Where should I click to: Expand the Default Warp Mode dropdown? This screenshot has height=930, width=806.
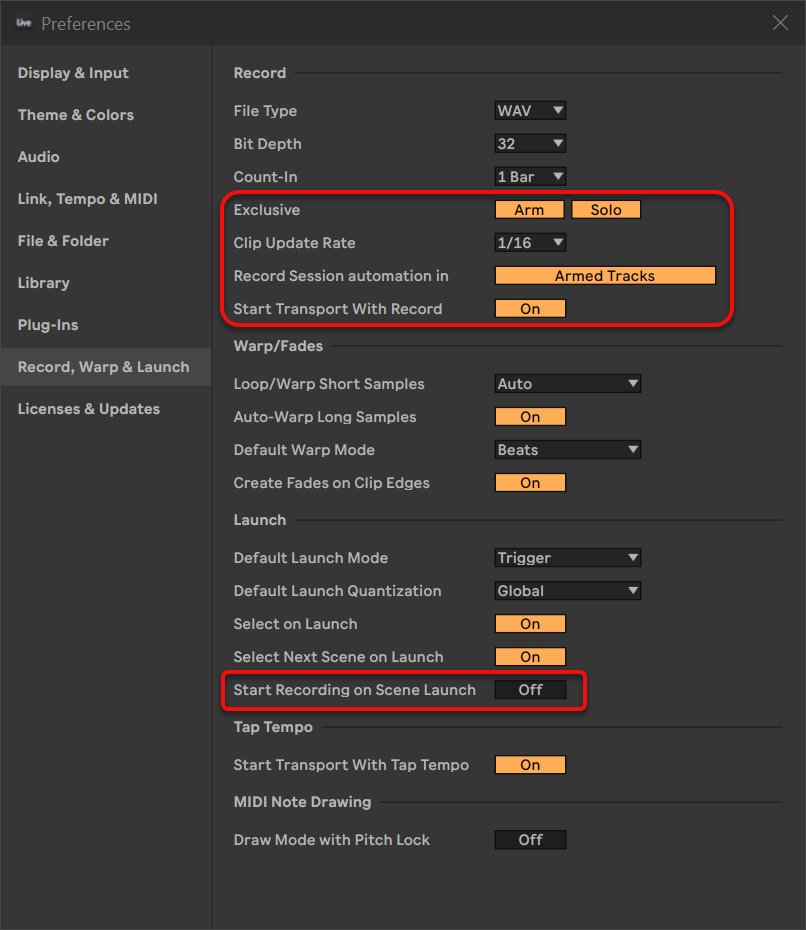pyautogui.click(x=568, y=450)
